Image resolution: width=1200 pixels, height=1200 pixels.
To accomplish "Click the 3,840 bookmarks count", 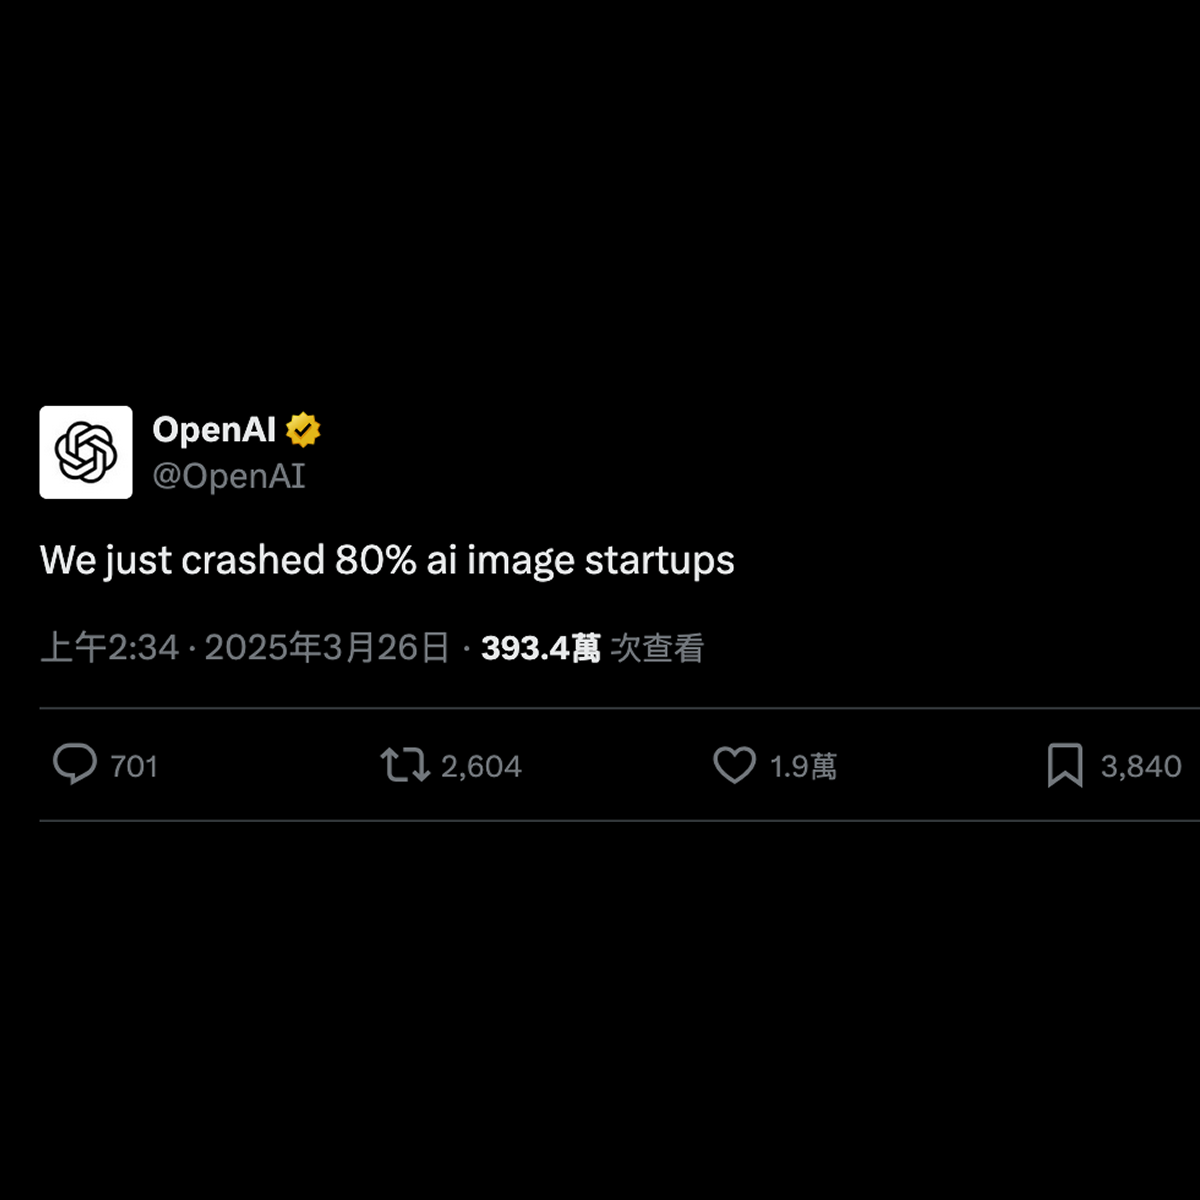I will pyautogui.click(x=1141, y=767).
